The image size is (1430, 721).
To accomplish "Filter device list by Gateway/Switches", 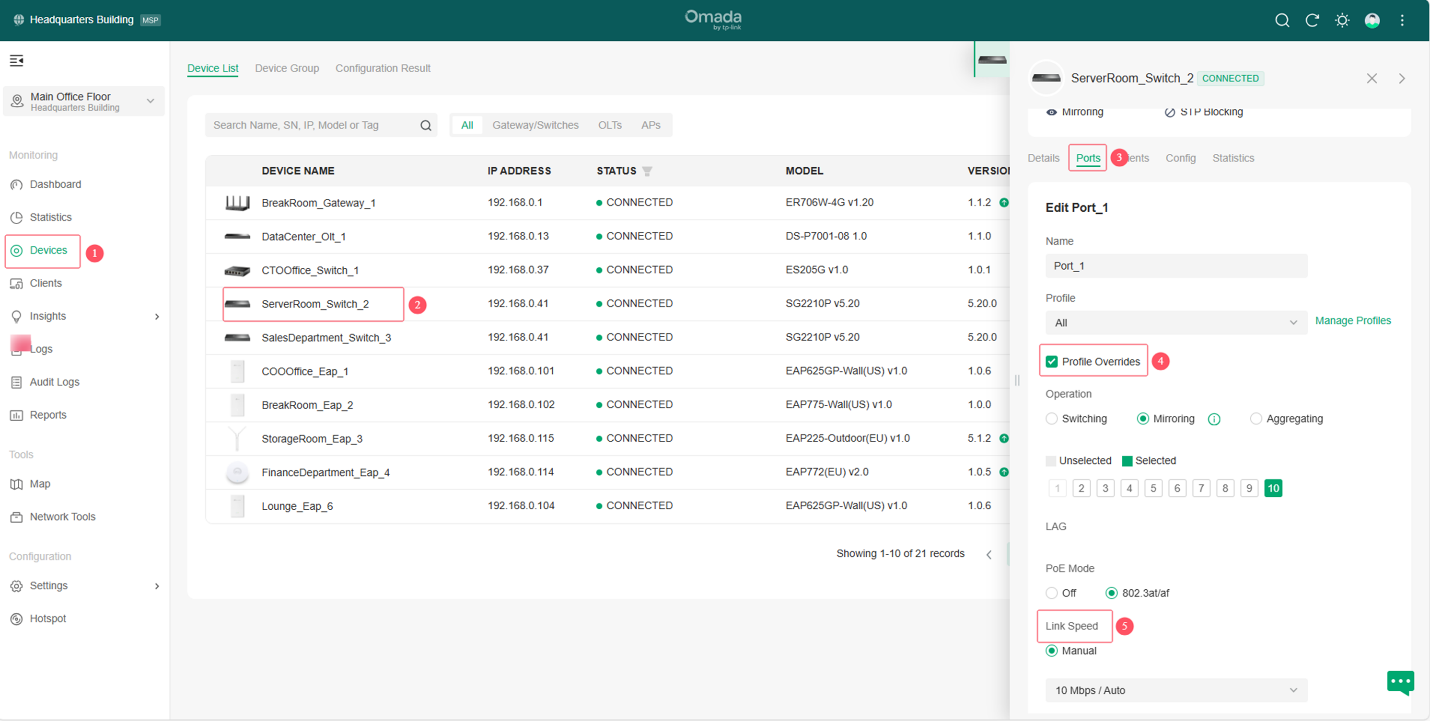I will click(x=535, y=125).
